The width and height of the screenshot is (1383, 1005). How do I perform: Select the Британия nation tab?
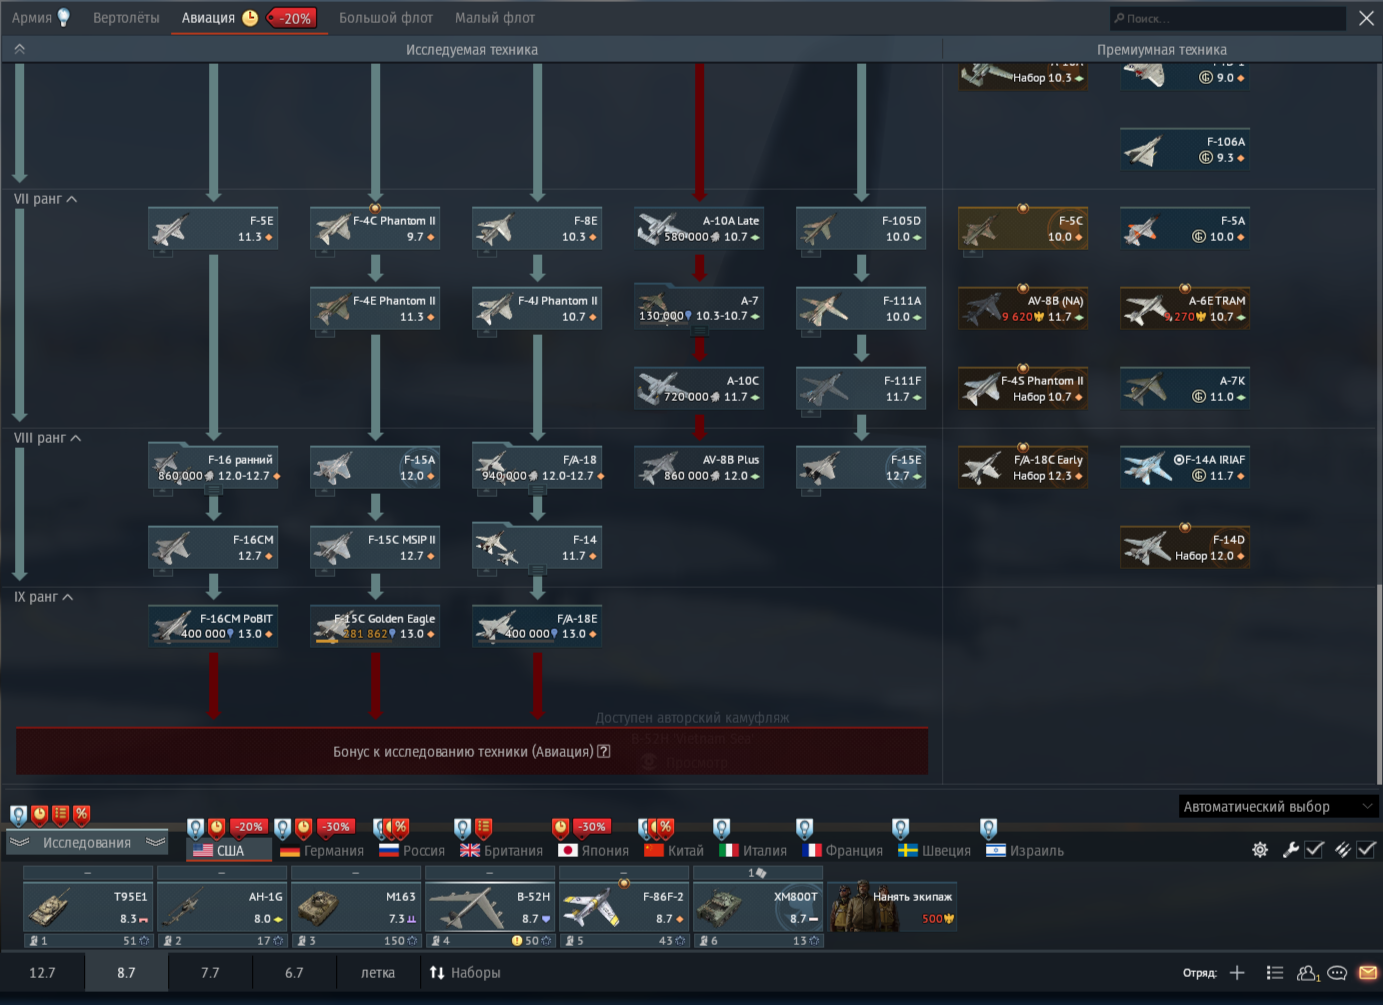click(x=502, y=851)
